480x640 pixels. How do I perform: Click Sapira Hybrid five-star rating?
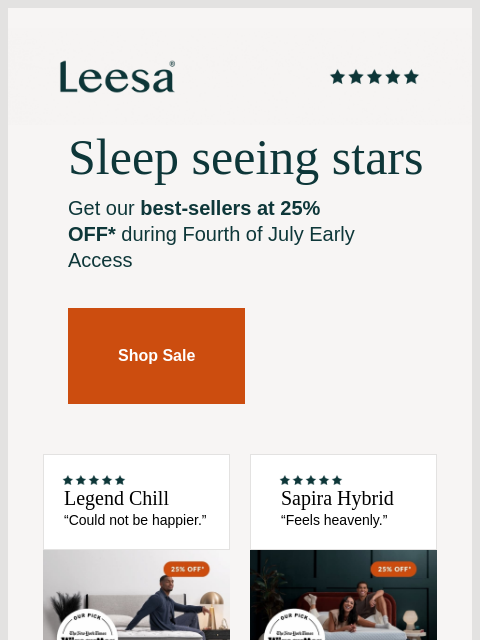(x=311, y=480)
